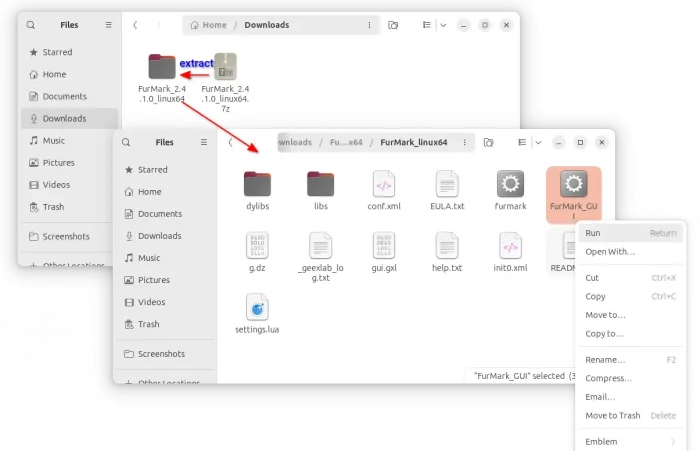The height and width of the screenshot is (451, 700).
Task: Select the conf.xml file icon
Action: pyautogui.click(x=384, y=184)
